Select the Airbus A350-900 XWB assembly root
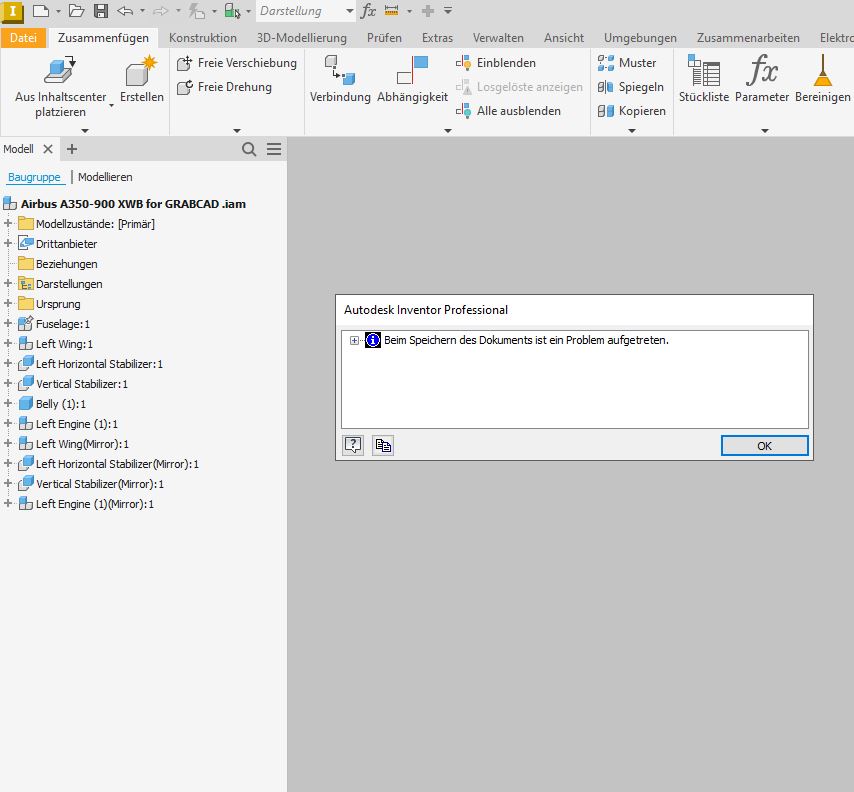The image size is (854, 792). coord(125,204)
